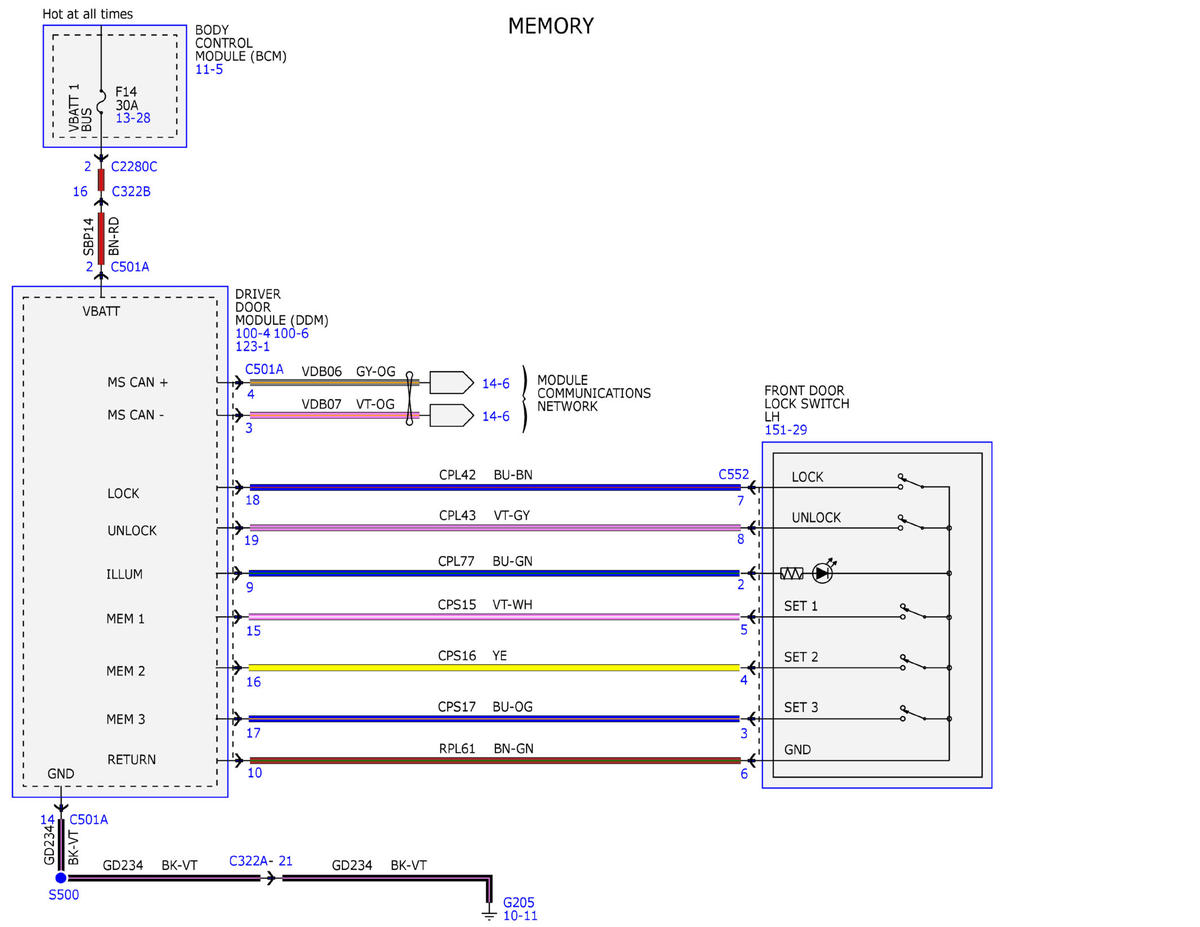Click the 10-11 ground reference link
This screenshot has height=927, width=1200.
[520, 915]
